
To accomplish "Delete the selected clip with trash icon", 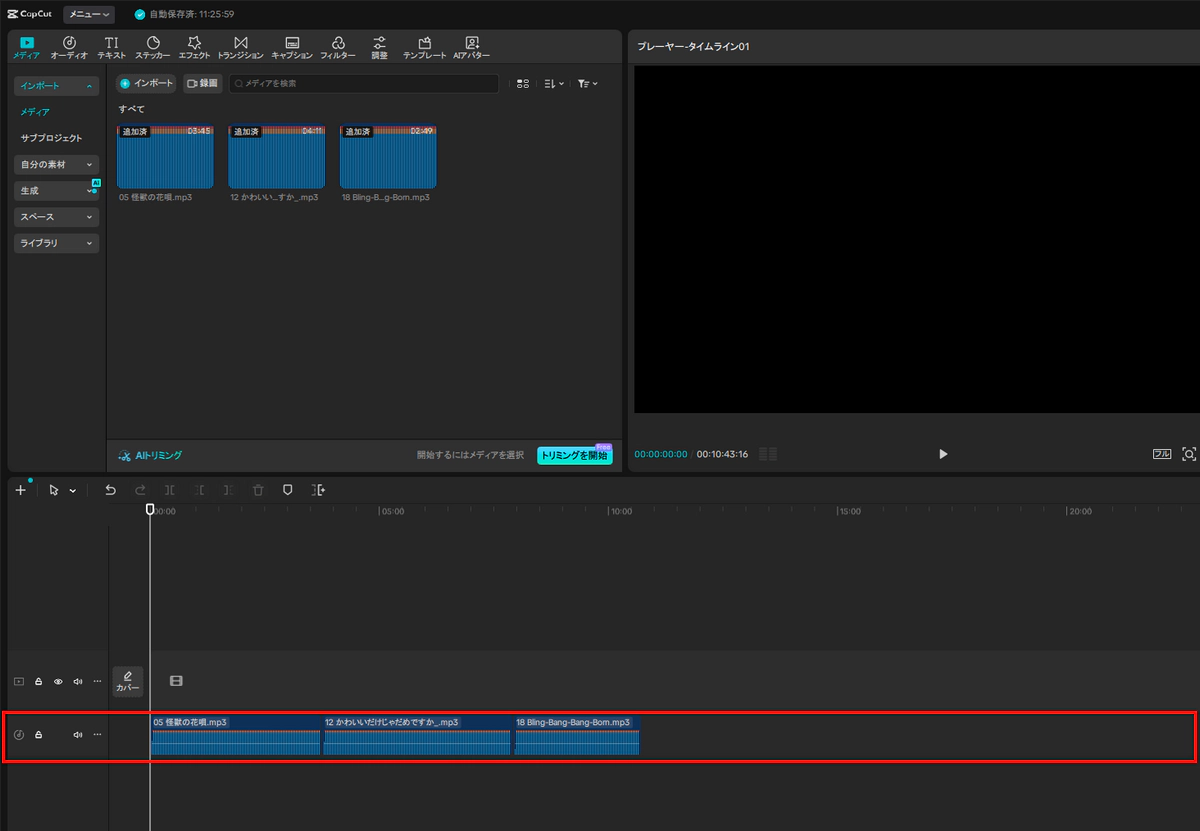I will click(x=258, y=490).
